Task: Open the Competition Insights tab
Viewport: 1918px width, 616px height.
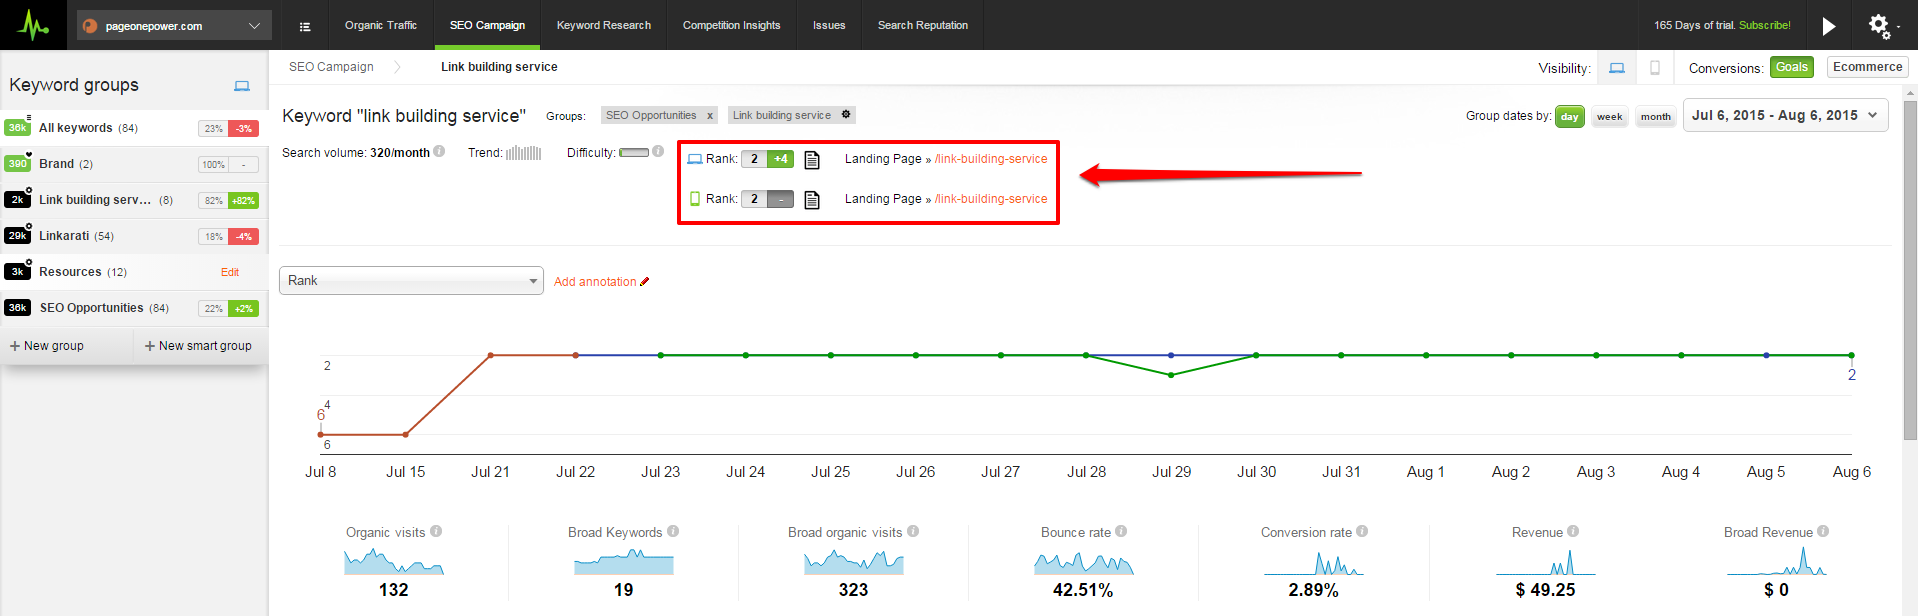Action: 731,26
